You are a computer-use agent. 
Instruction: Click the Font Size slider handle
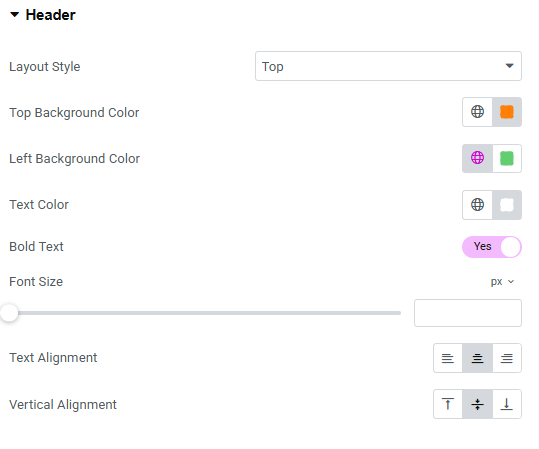pos(9,313)
